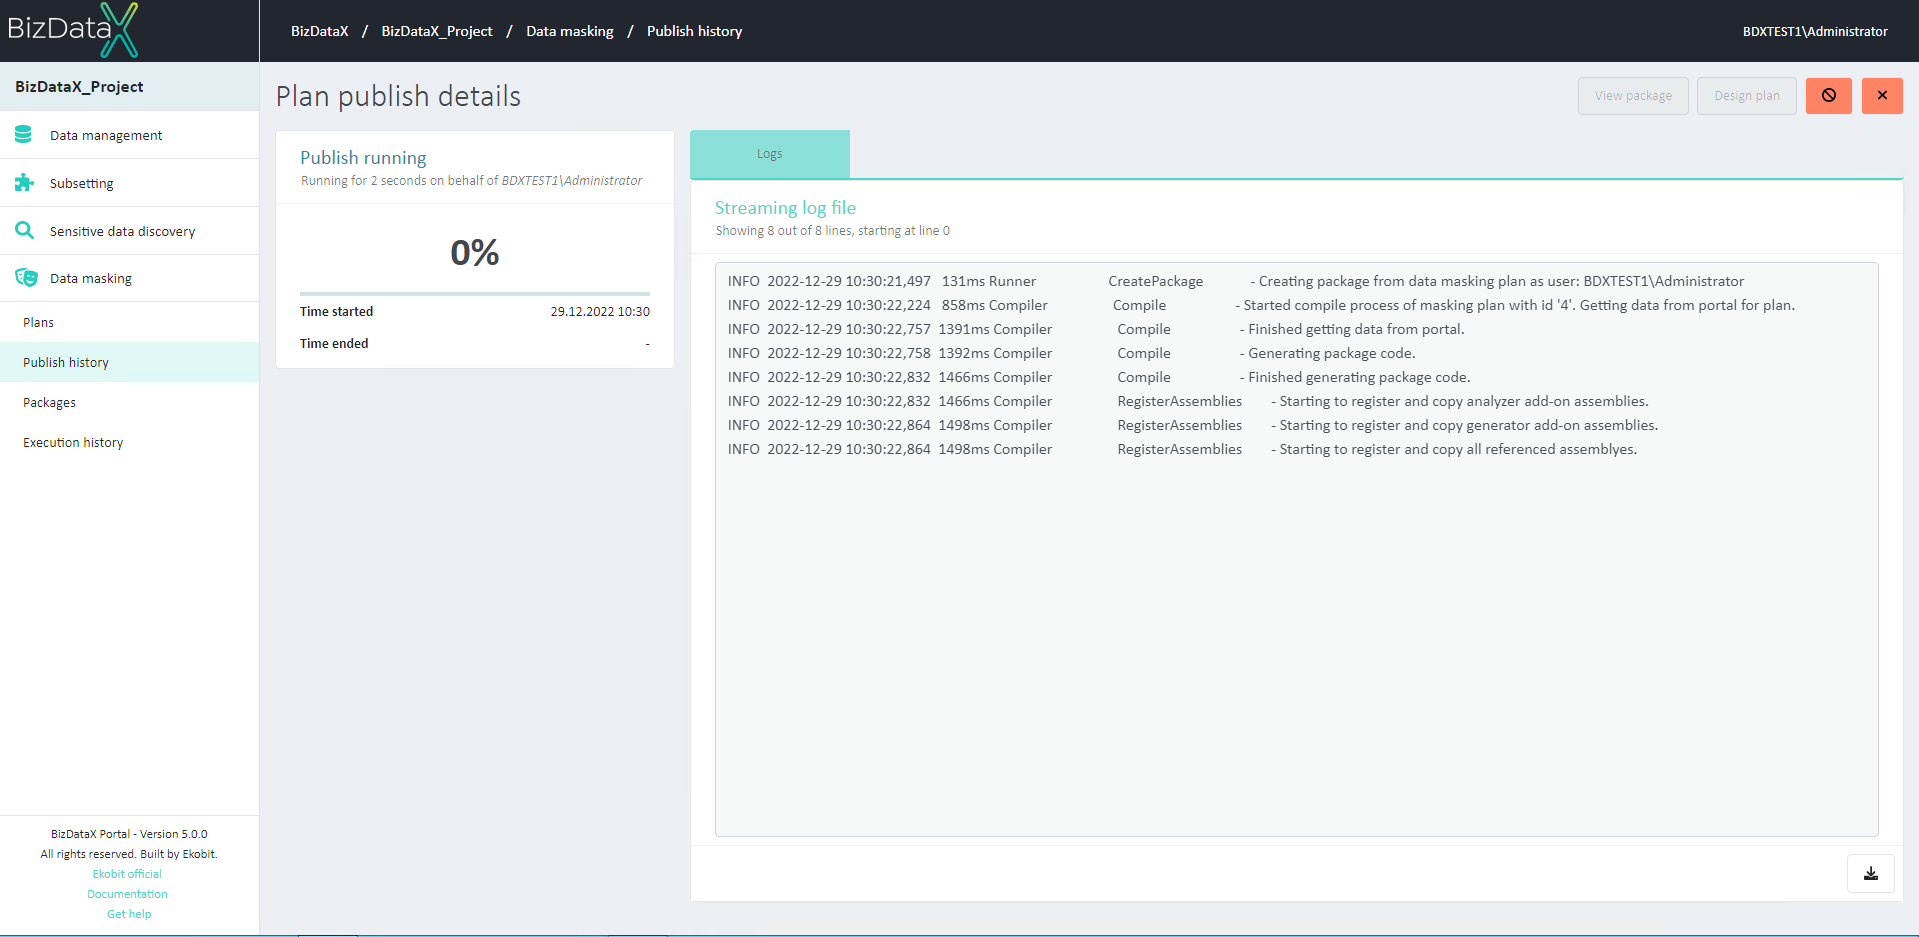Screen dimensions: 1919x937
Task: Click log line about all referenced assemblyes
Action: [x=1183, y=449]
